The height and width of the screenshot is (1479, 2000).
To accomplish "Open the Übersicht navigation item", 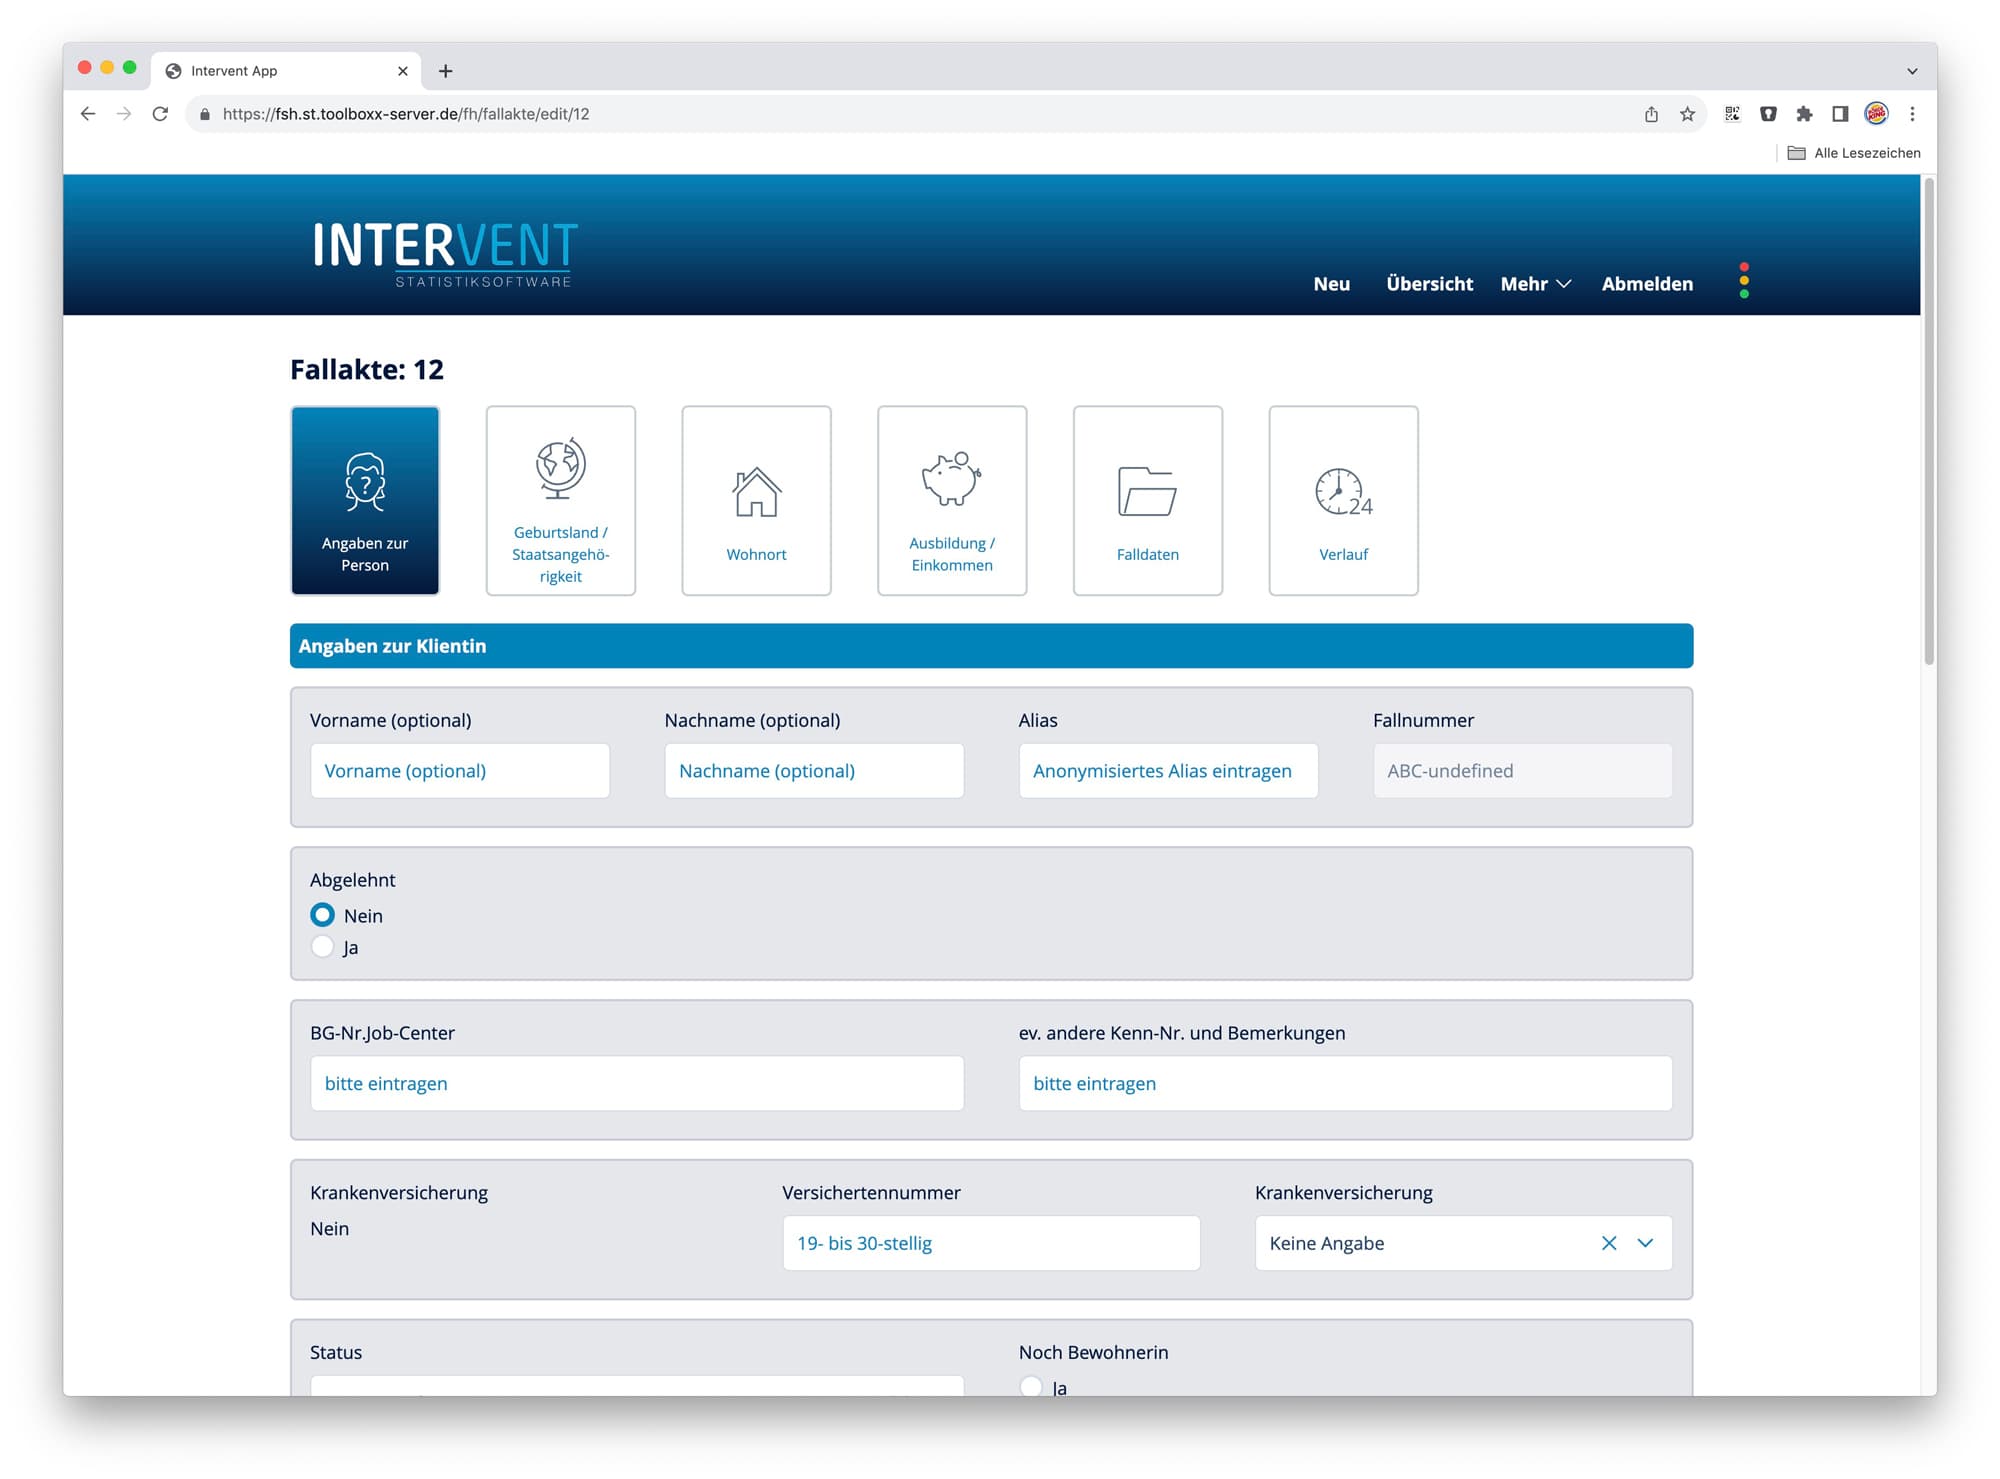I will pos(1429,284).
